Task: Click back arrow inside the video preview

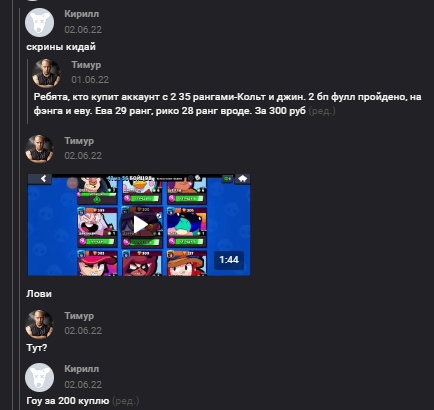Action: [x=43, y=179]
